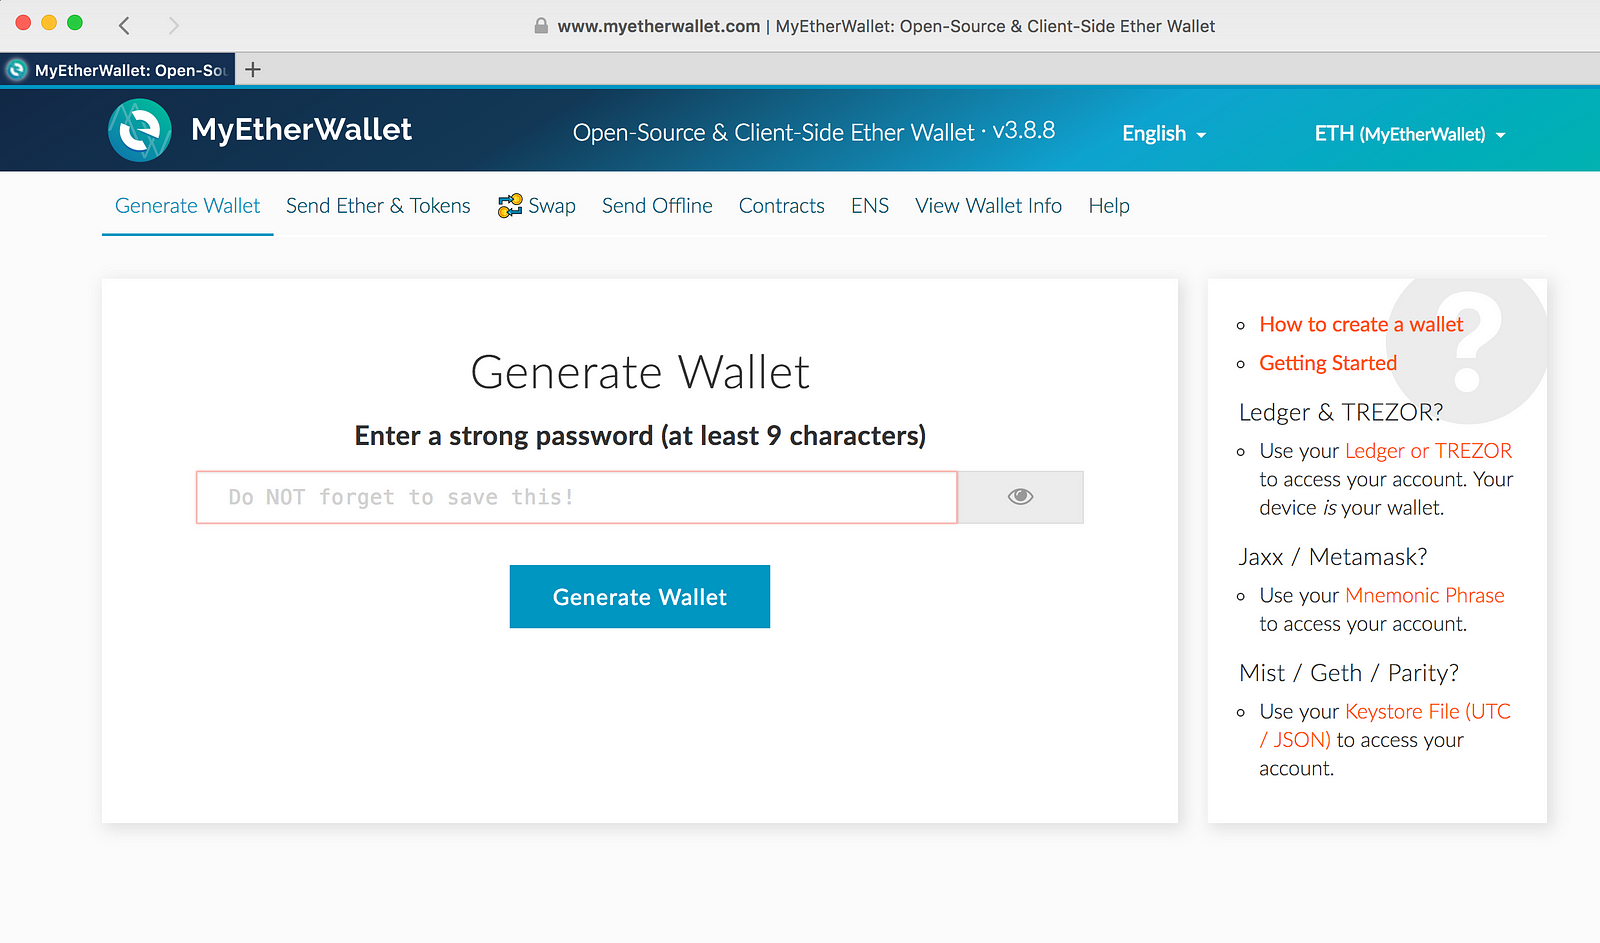Image resolution: width=1600 pixels, height=943 pixels.
Task: Click the browser forward arrow
Action: 174,26
